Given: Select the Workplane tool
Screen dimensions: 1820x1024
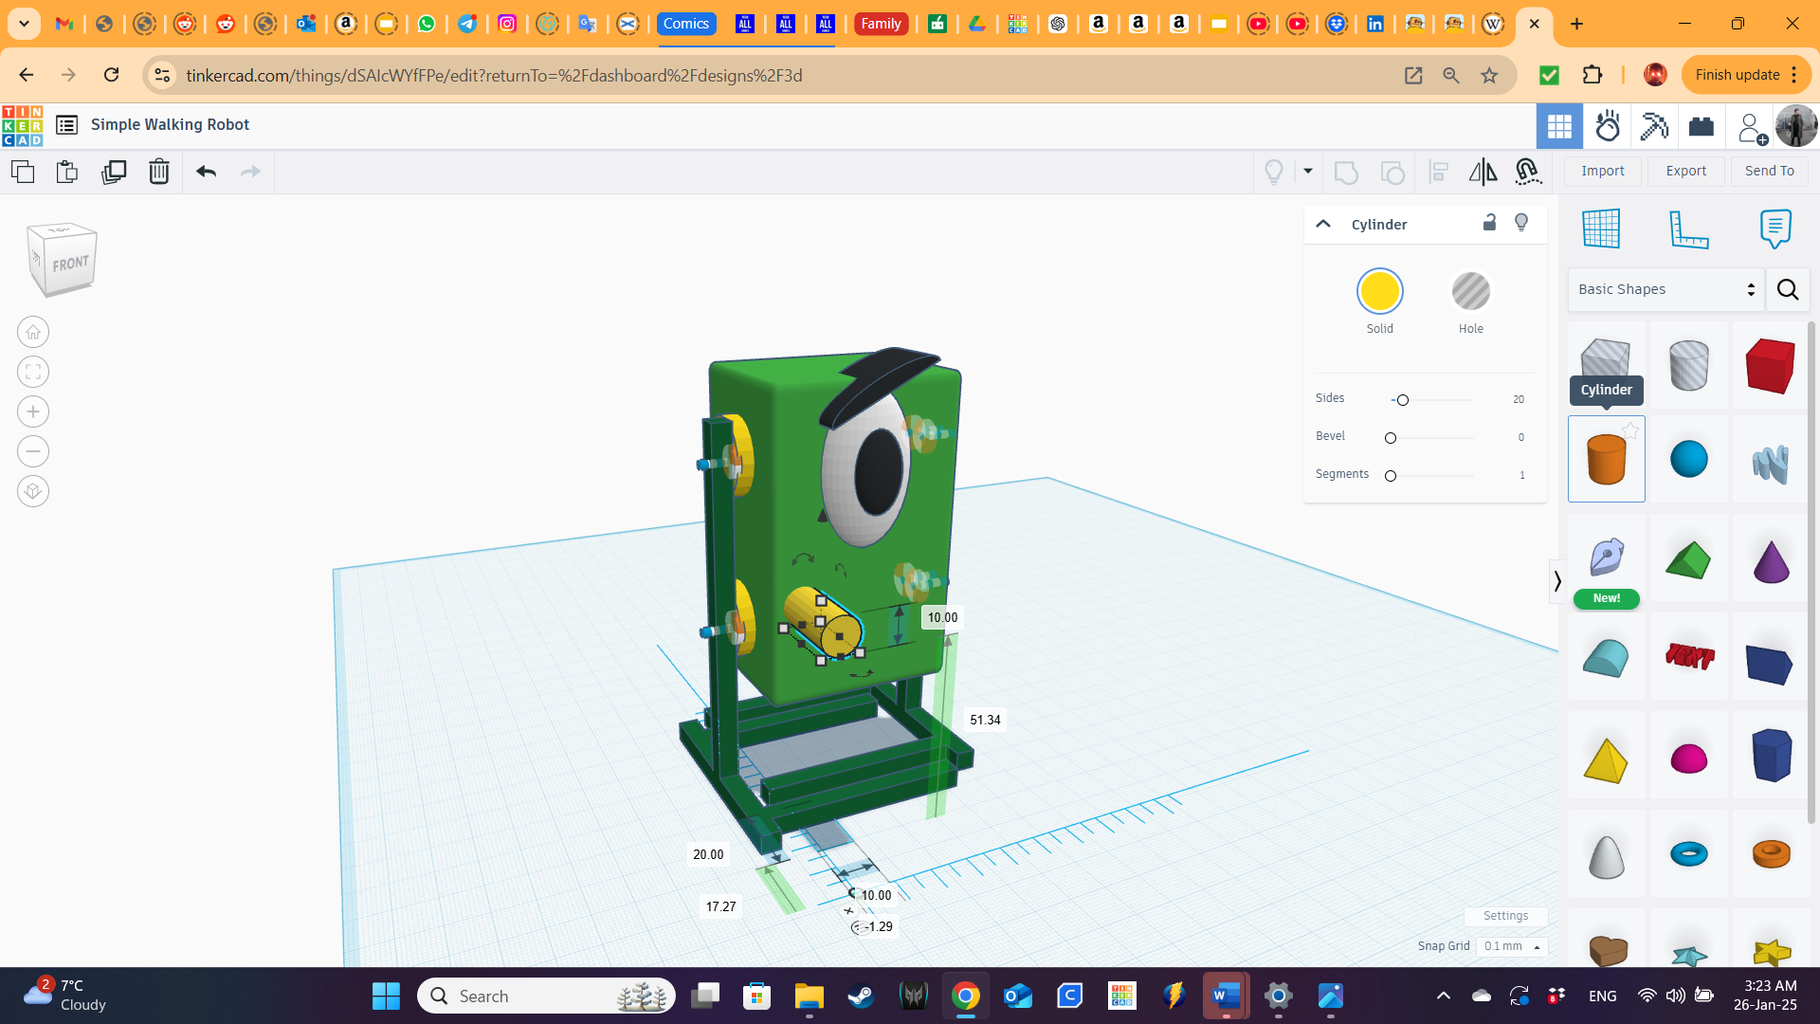Looking at the screenshot, I should [x=1601, y=228].
